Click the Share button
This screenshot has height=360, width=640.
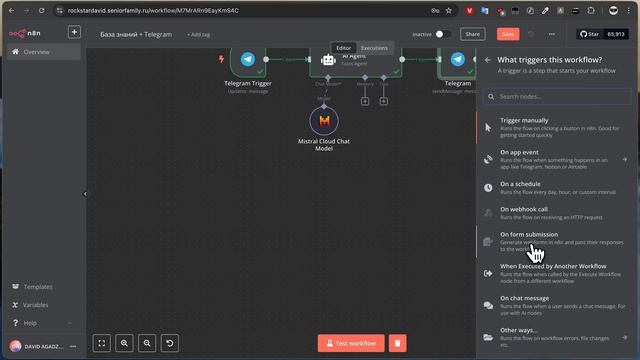tap(473, 34)
